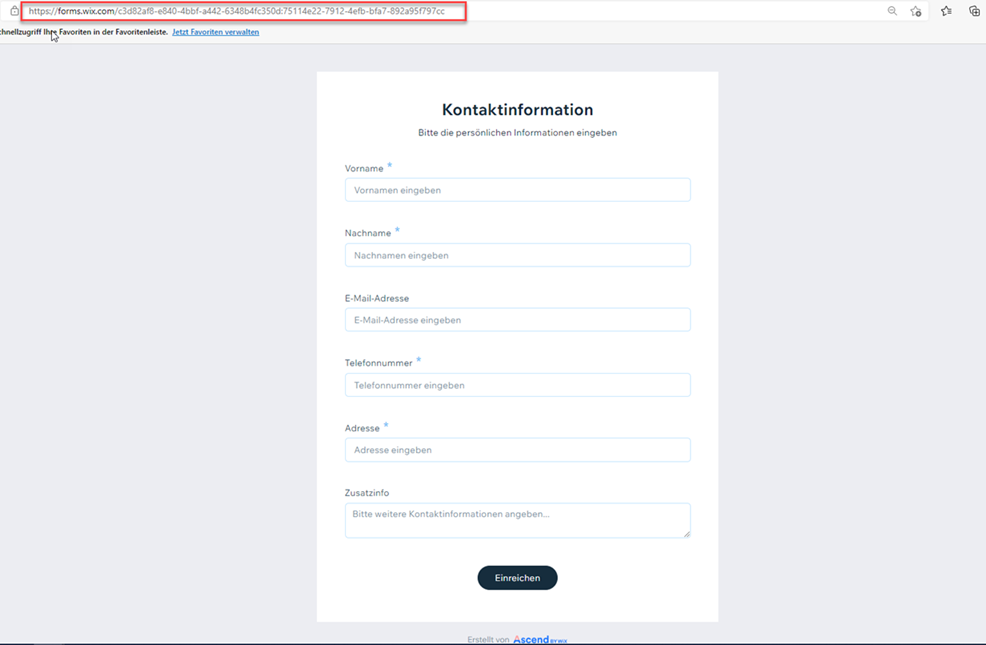Click the form subtitle instruction text
The height and width of the screenshot is (645, 986).
click(x=517, y=131)
